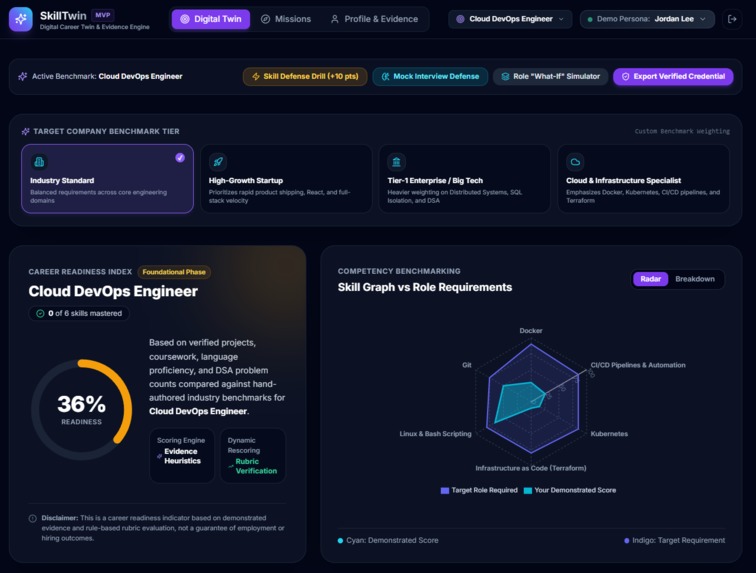Click the logout arrow icon
This screenshot has width=756, height=573.
[x=732, y=19]
